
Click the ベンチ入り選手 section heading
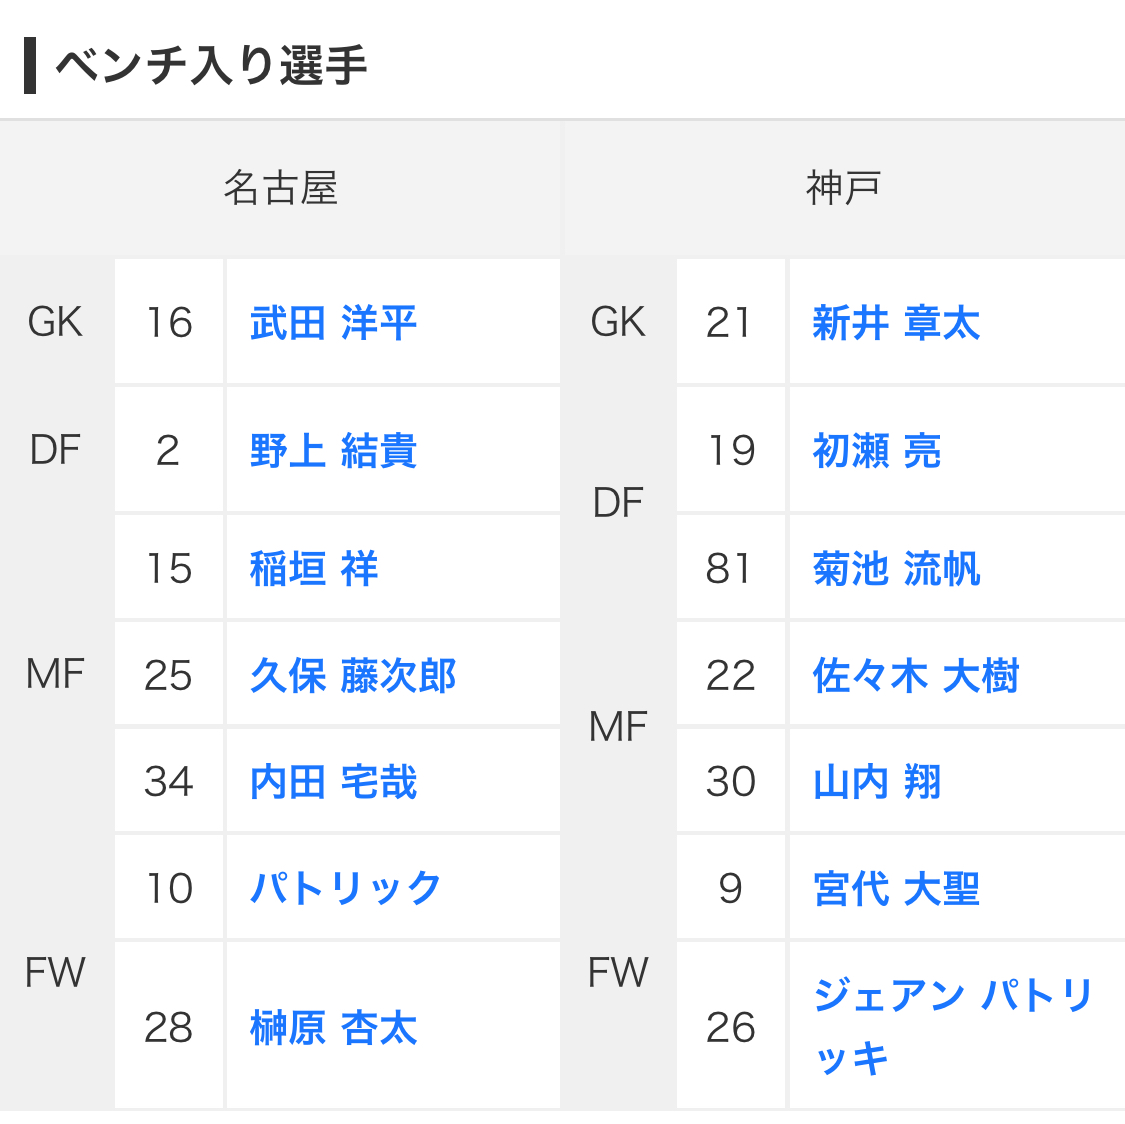[211, 66]
